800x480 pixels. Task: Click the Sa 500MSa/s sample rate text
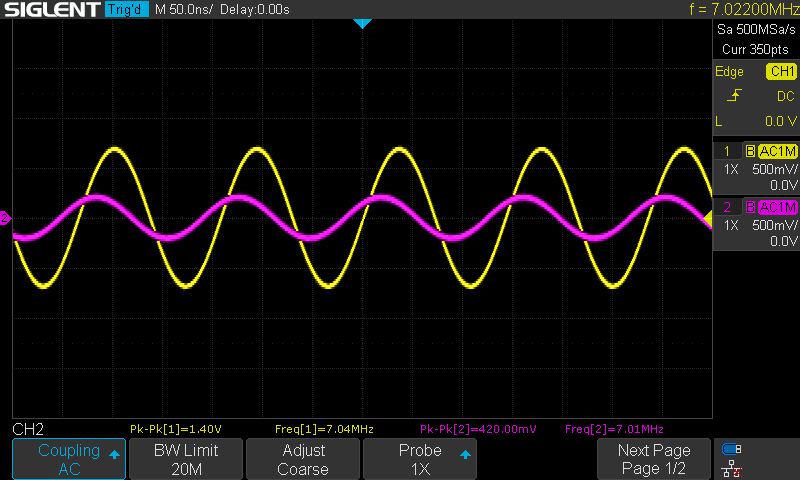pos(756,30)
